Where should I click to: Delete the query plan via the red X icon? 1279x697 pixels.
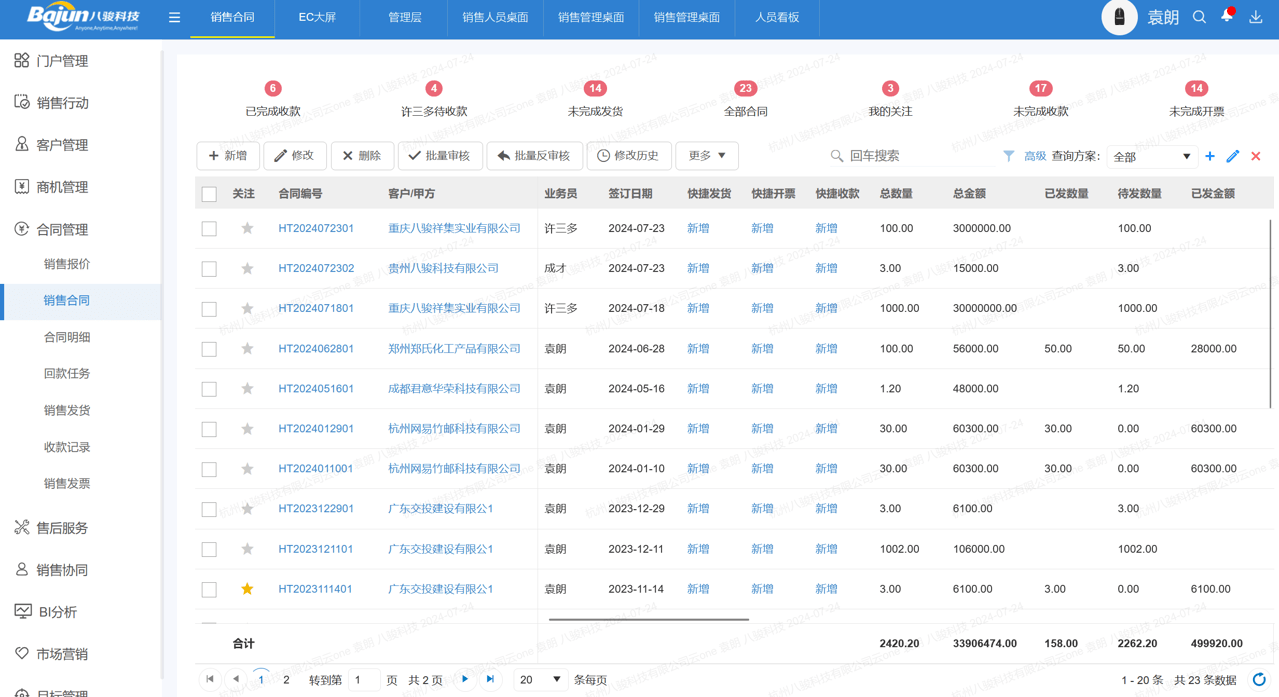(x=1254, y=156)
